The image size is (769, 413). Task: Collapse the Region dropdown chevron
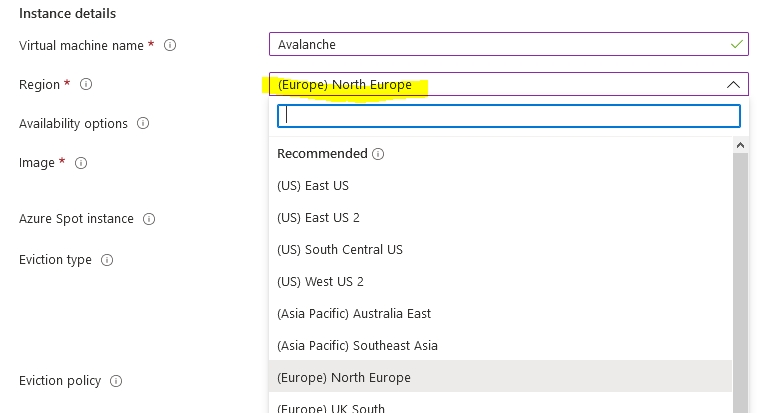(733, 85)
